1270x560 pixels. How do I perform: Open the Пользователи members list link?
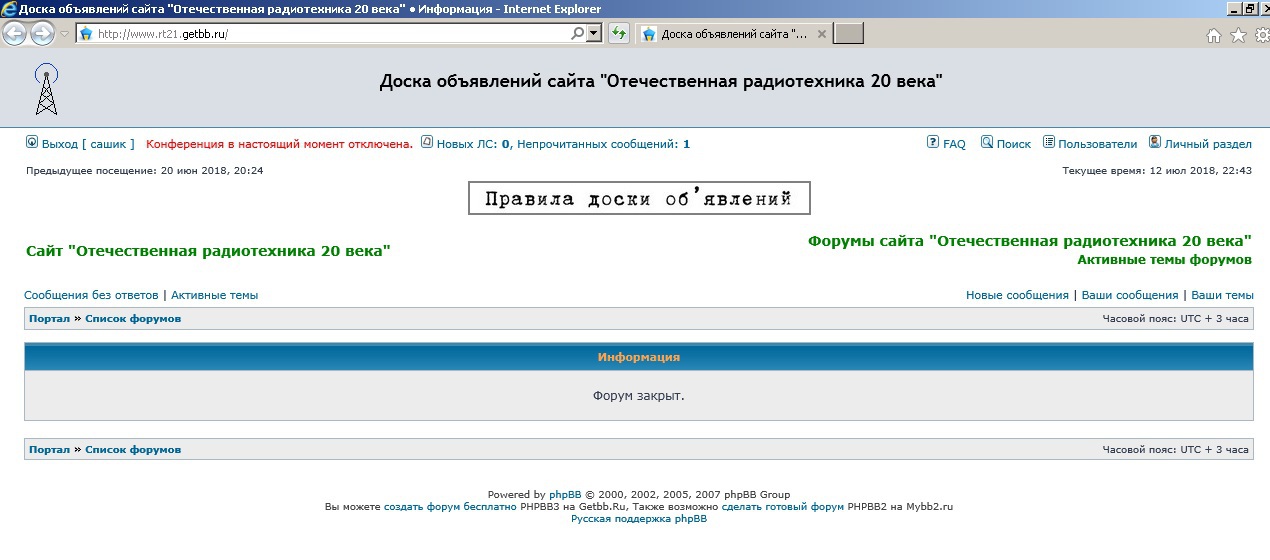(x=1098, y=144)
